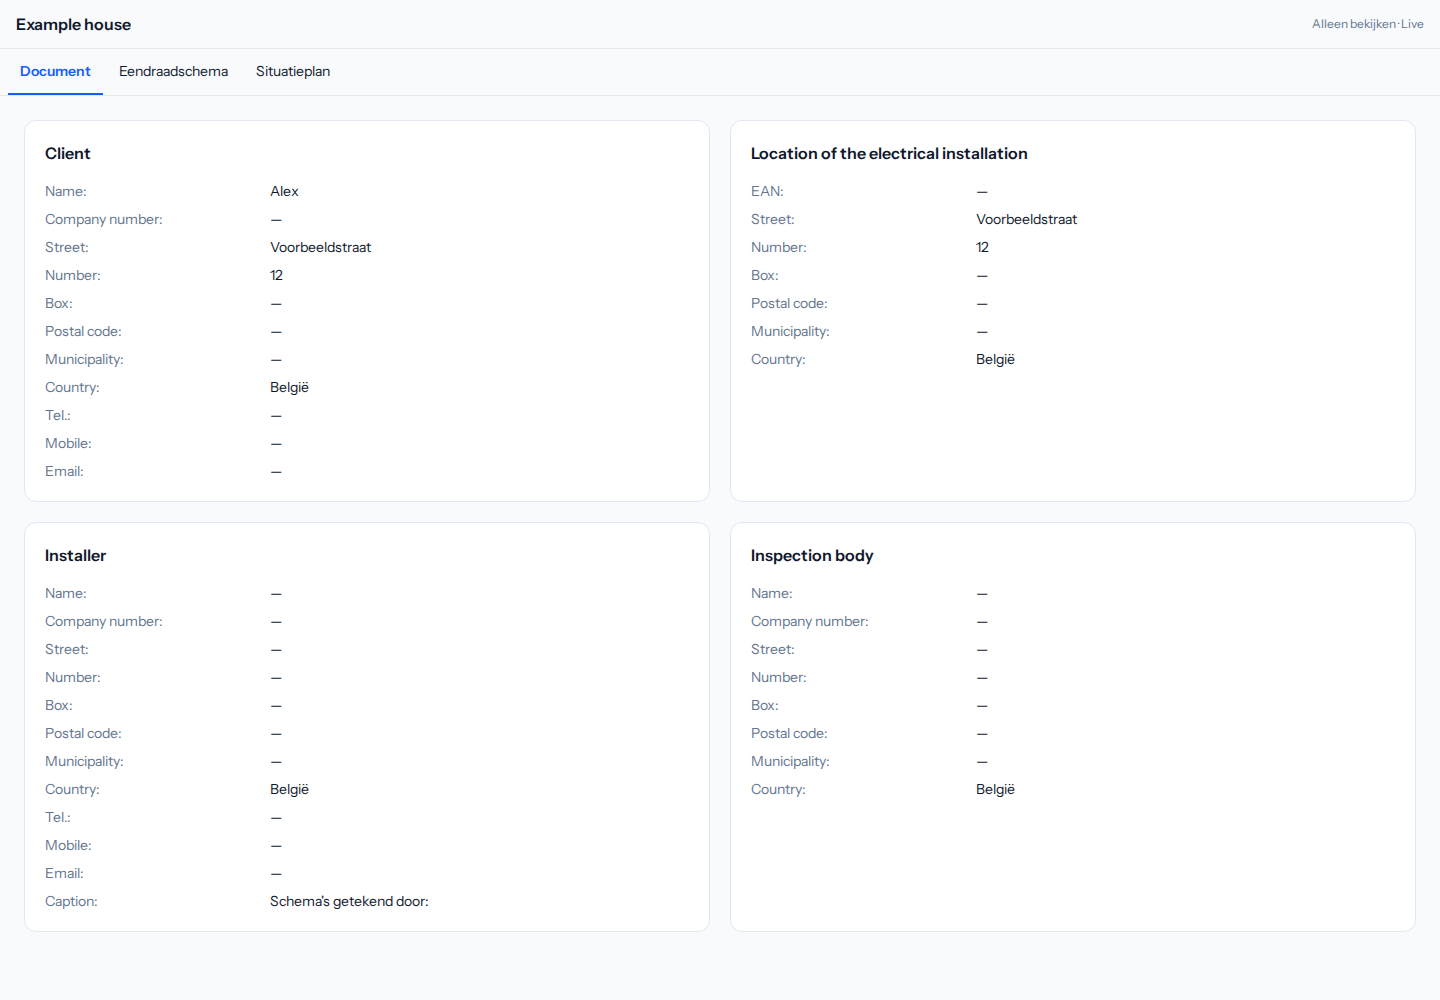Viewport: 1440px width, 1000px height.
Task: Open the Document tab
Action: (x=55, y=71)
